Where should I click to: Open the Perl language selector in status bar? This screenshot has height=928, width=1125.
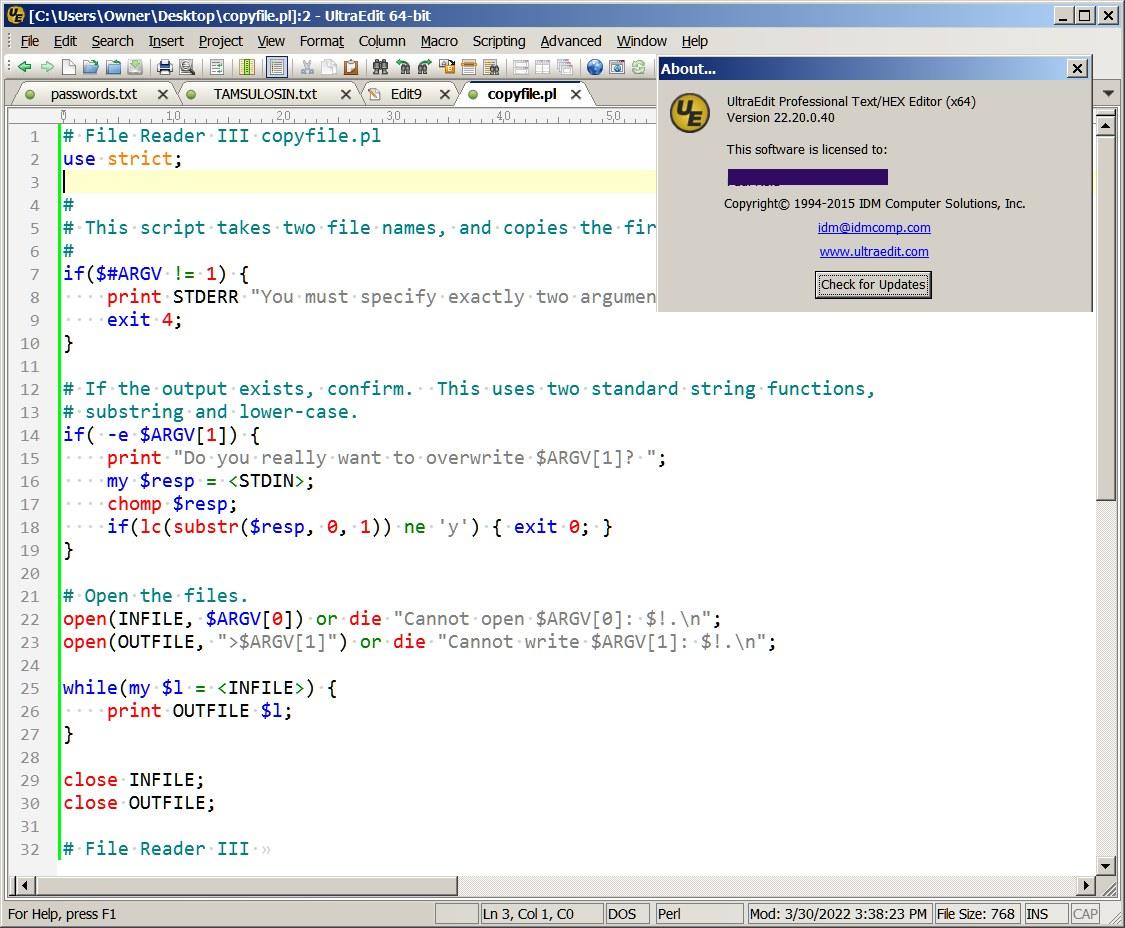[700, 914]
